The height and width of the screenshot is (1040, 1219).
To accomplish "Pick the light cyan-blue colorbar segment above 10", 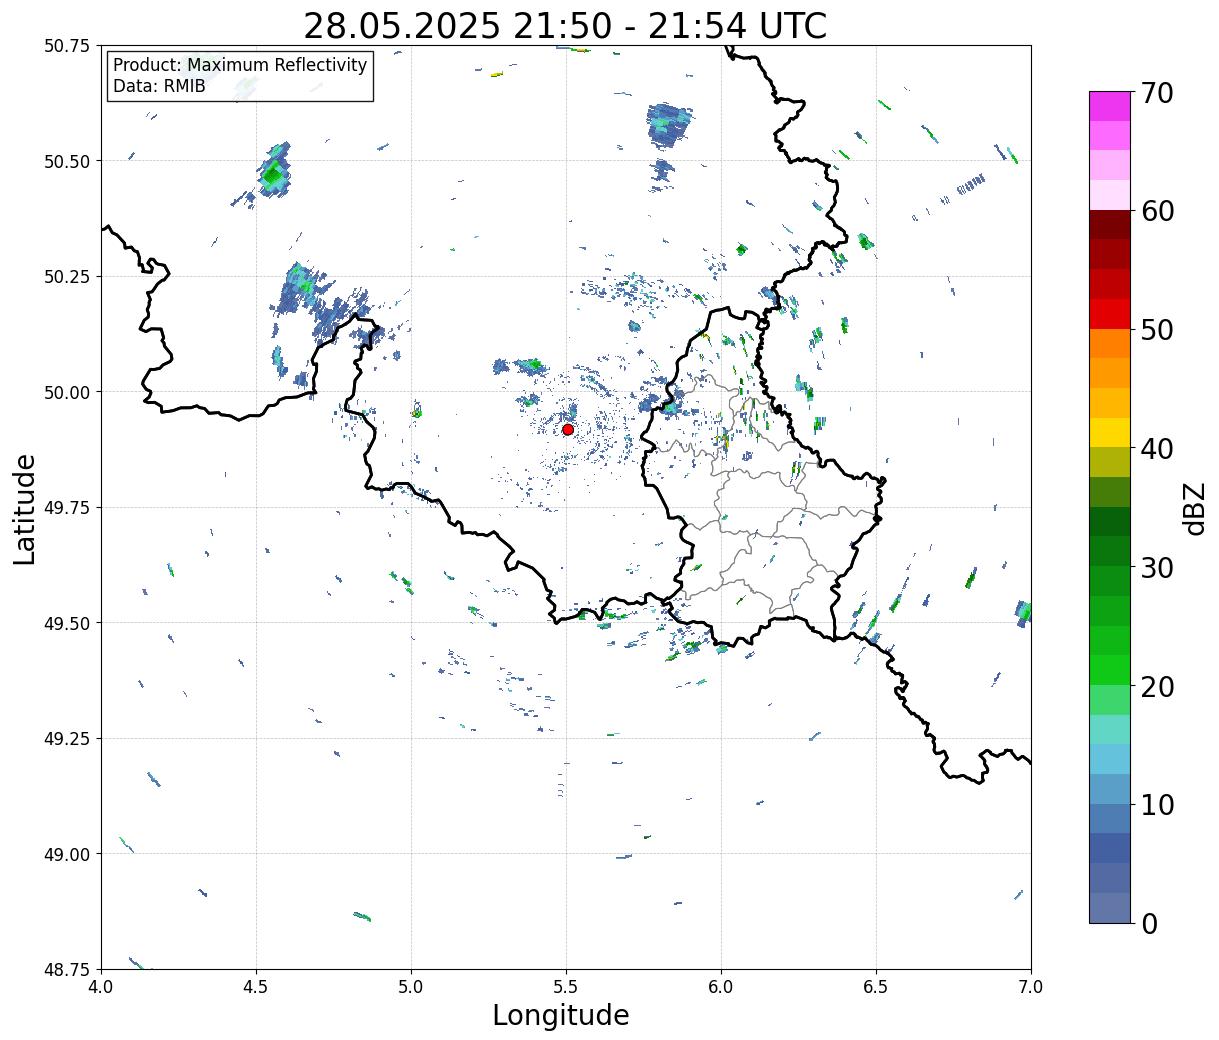I will 1110,759.
